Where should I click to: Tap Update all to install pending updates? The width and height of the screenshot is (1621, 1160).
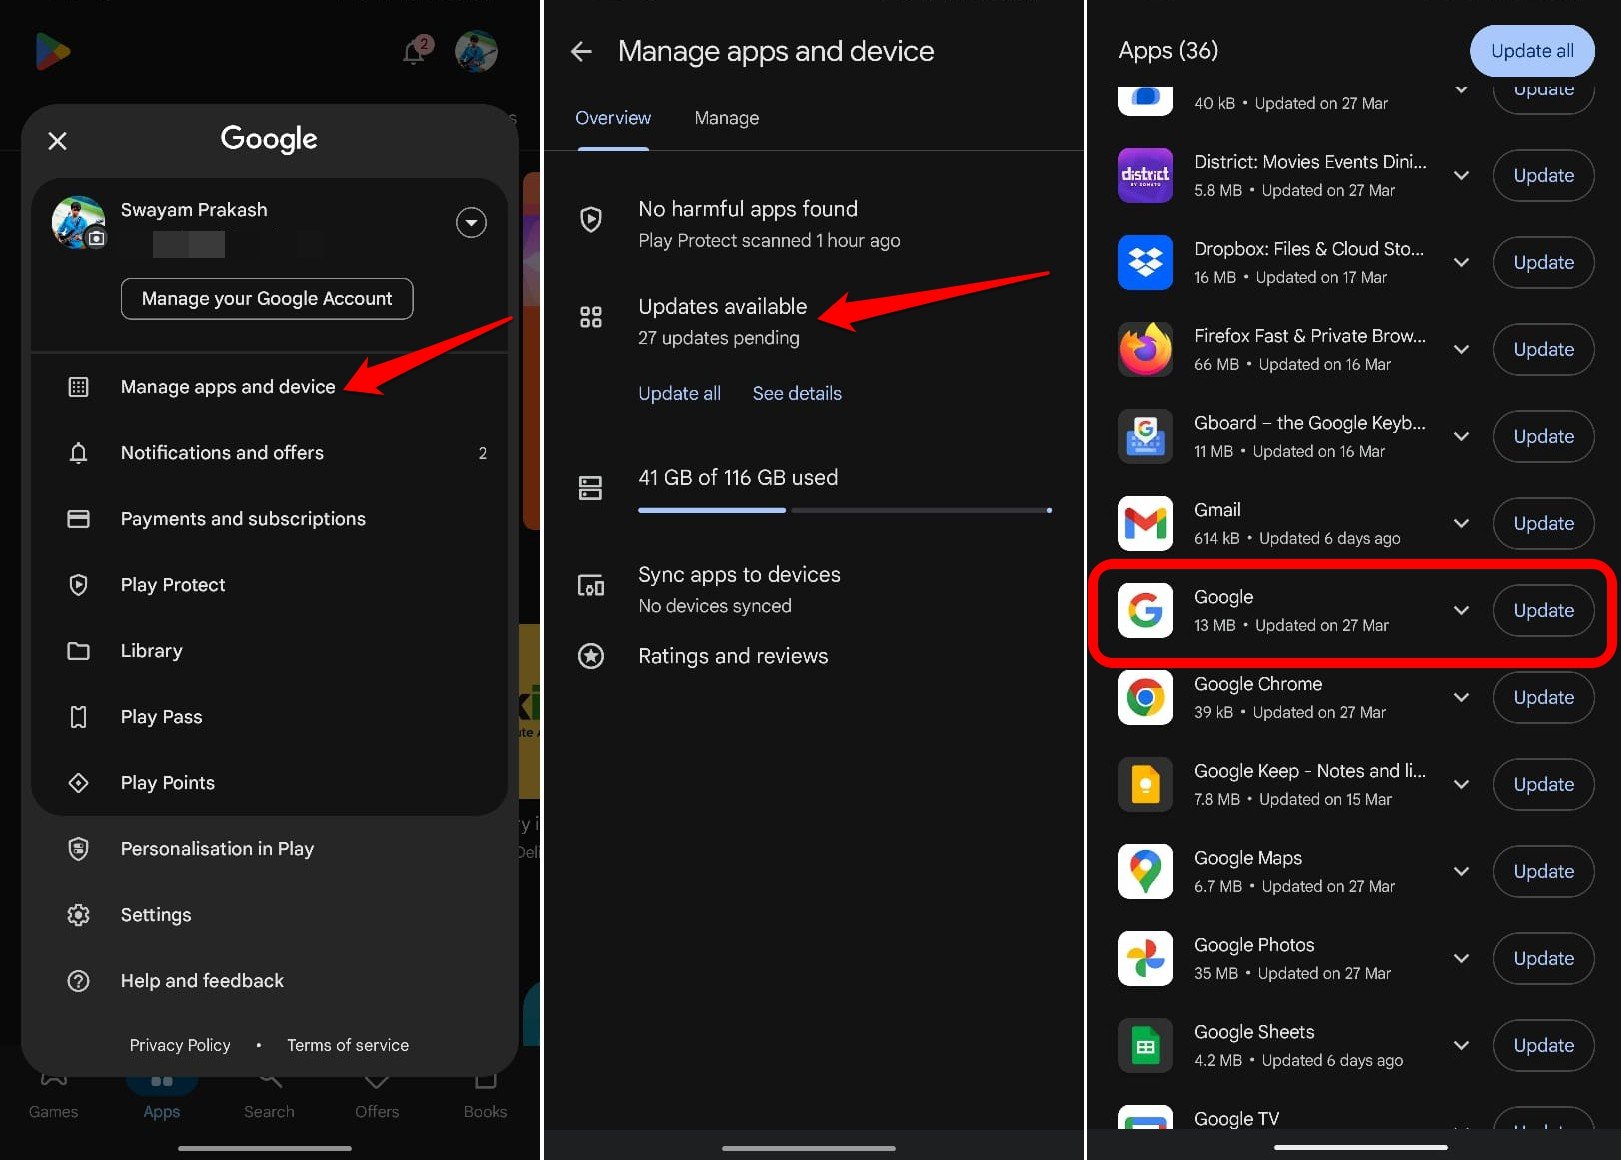(x=1532, y=50)
